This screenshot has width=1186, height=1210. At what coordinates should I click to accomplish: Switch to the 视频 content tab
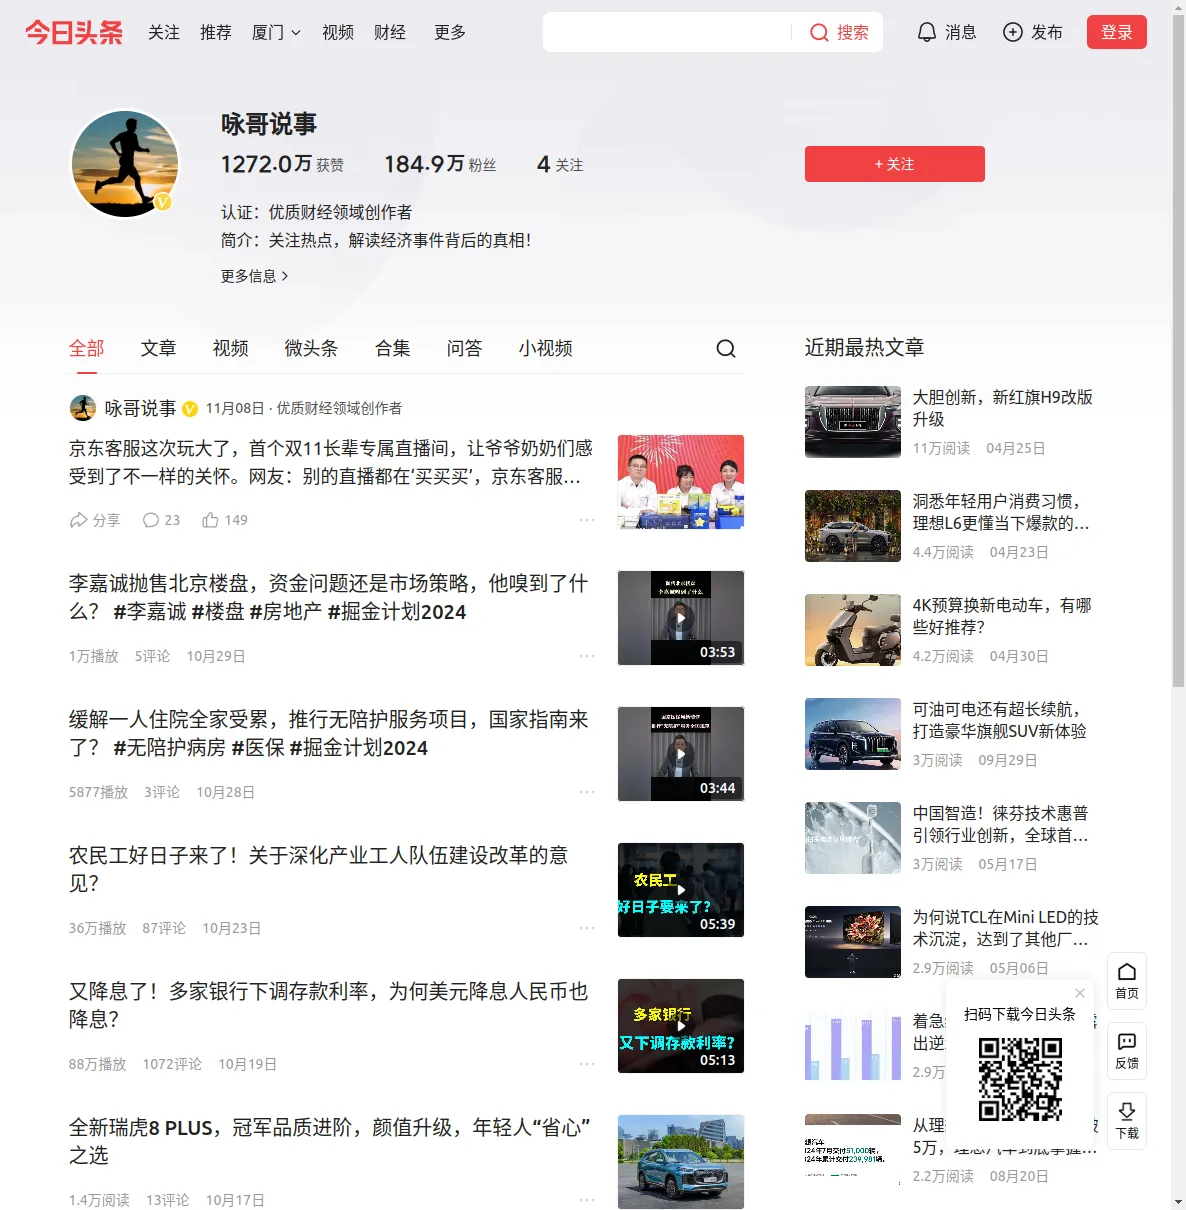(x=231, y=348)
